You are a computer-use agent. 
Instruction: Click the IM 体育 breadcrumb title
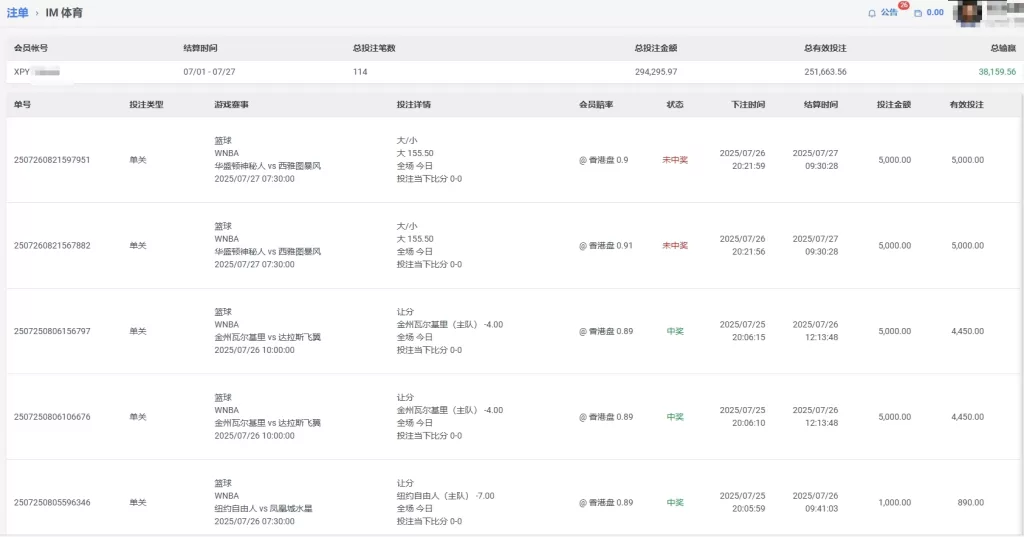click(x=64, y=13)
